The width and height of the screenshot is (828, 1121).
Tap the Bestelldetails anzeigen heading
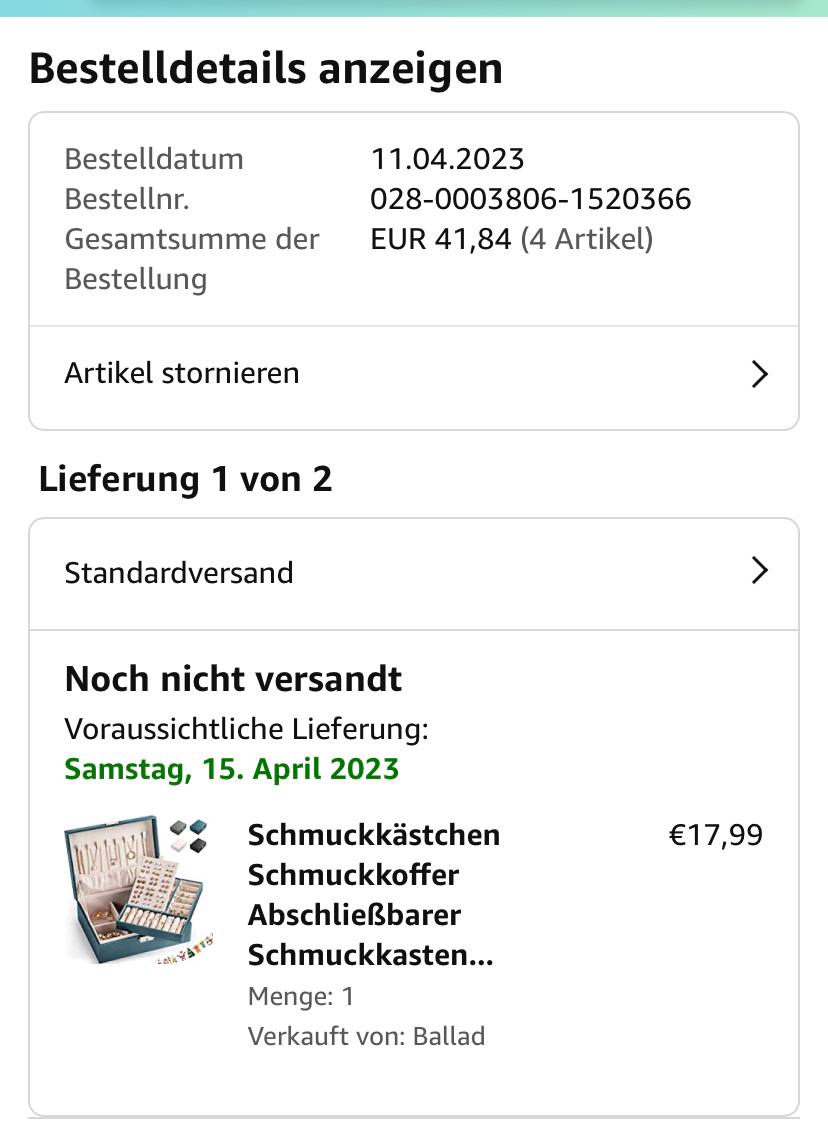[266, 69]
